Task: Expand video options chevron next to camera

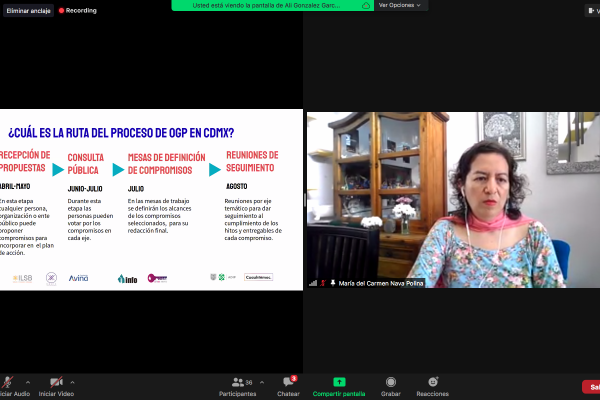Action: [72, 382]
